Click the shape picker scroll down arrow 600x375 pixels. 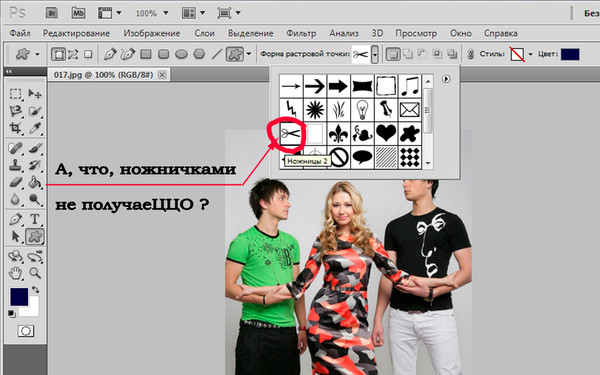[x=428, y=164]
